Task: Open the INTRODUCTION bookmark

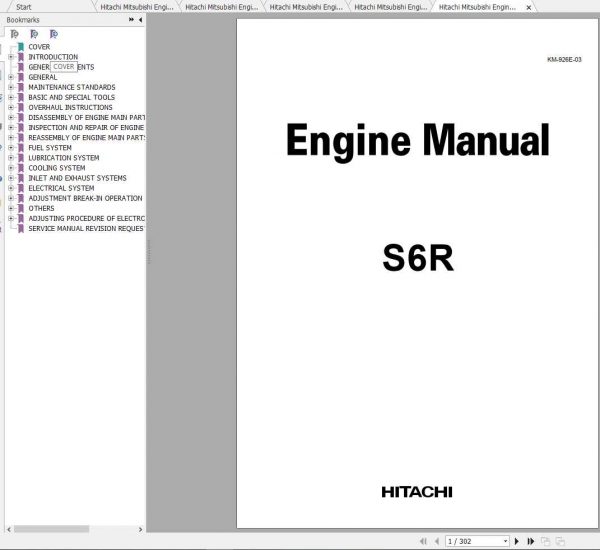Action: [53, 57]
